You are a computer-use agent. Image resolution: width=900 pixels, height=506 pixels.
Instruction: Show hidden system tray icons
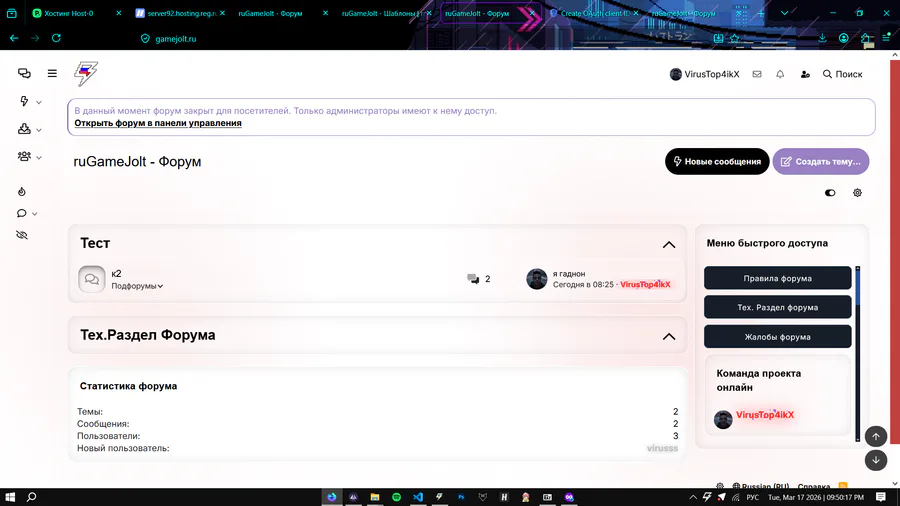point(693,497)
